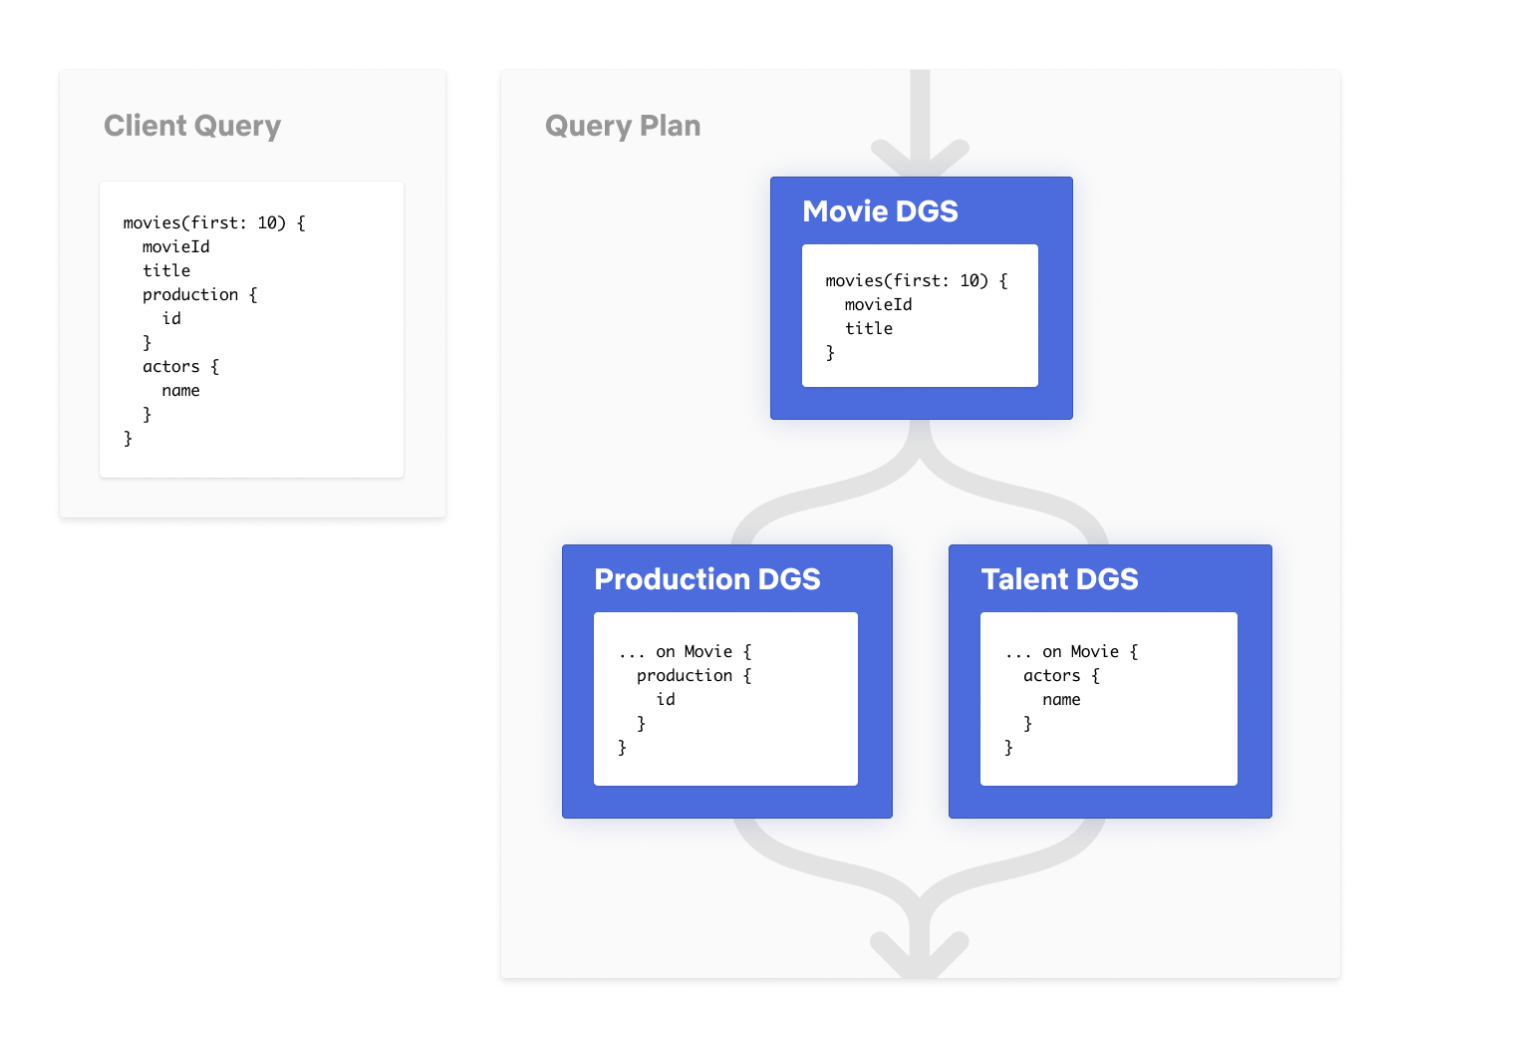Click 'name' in Talent DGS
The height and width of the screenshot is (1040, 1516).
[x=1062, y=700]
